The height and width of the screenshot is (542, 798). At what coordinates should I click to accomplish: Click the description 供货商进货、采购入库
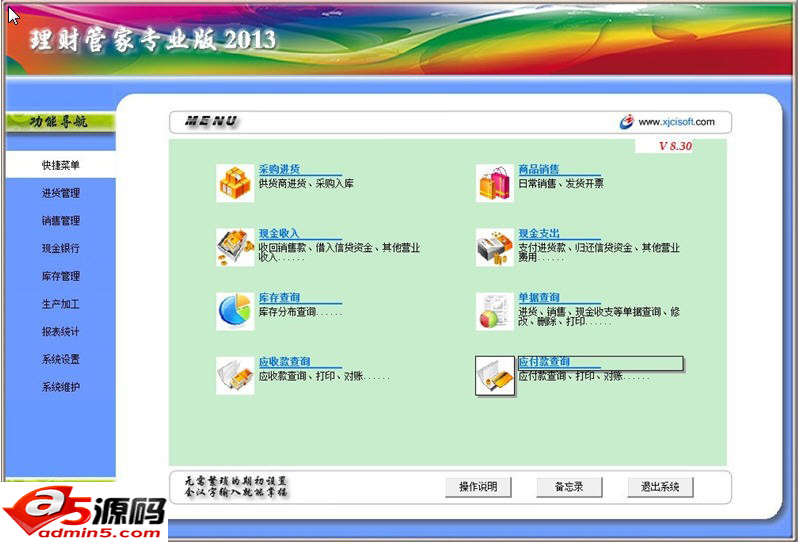tap(306, 184)
